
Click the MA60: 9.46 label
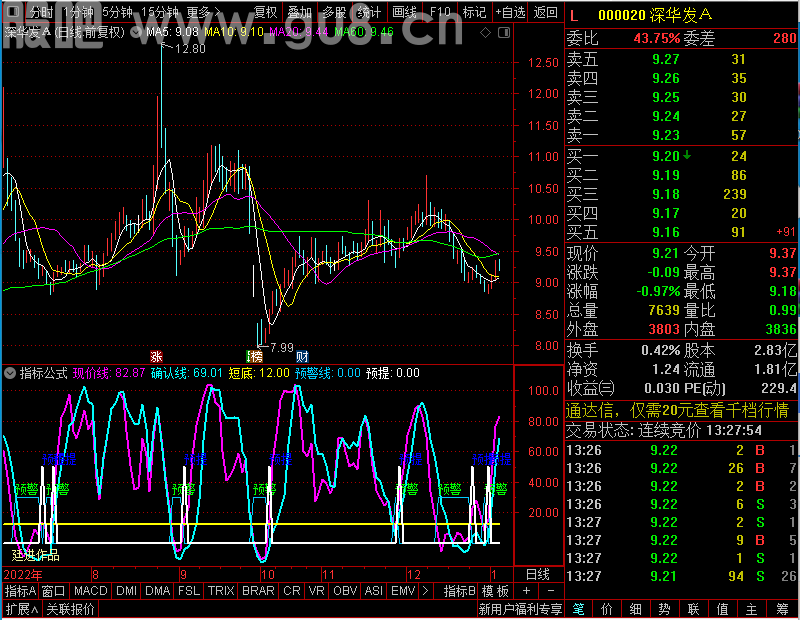click(x=364, y=32)
